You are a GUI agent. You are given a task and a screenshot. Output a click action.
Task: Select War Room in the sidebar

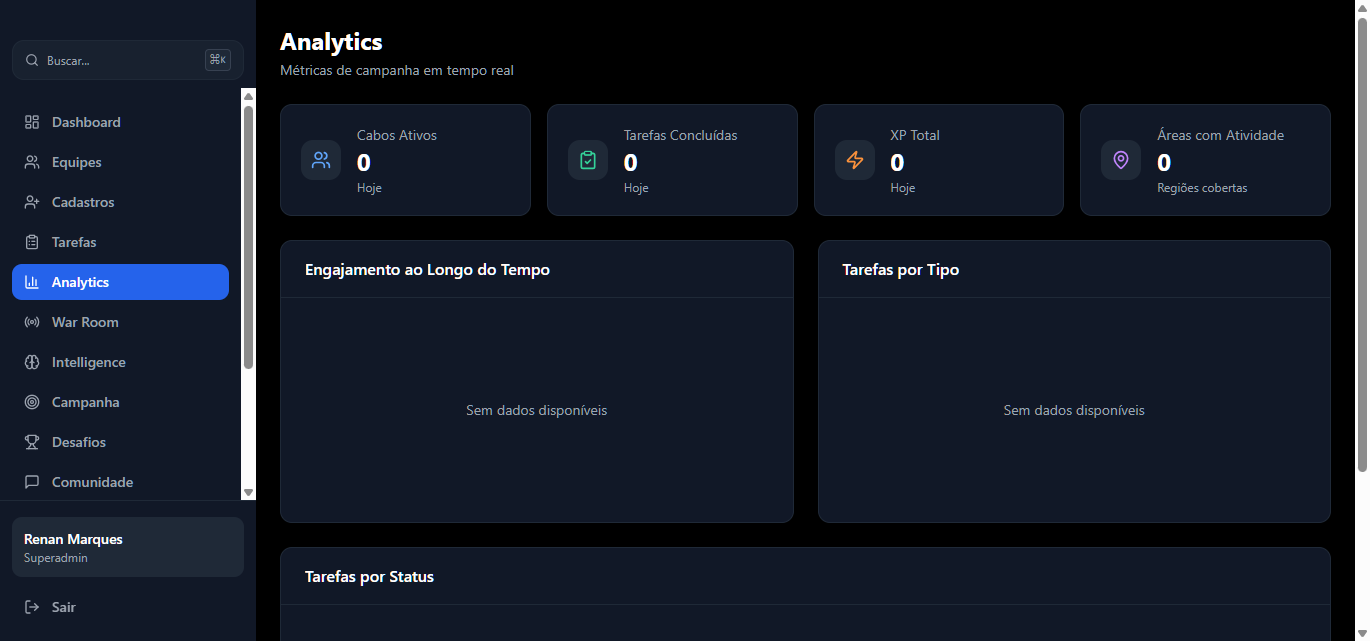(x=85, y=322)
